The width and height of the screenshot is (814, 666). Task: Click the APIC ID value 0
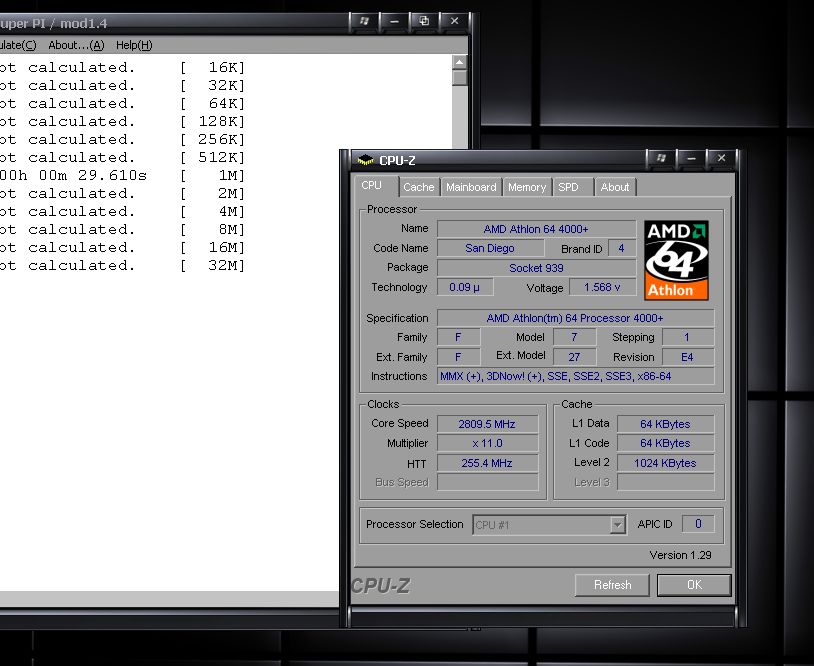698,524
